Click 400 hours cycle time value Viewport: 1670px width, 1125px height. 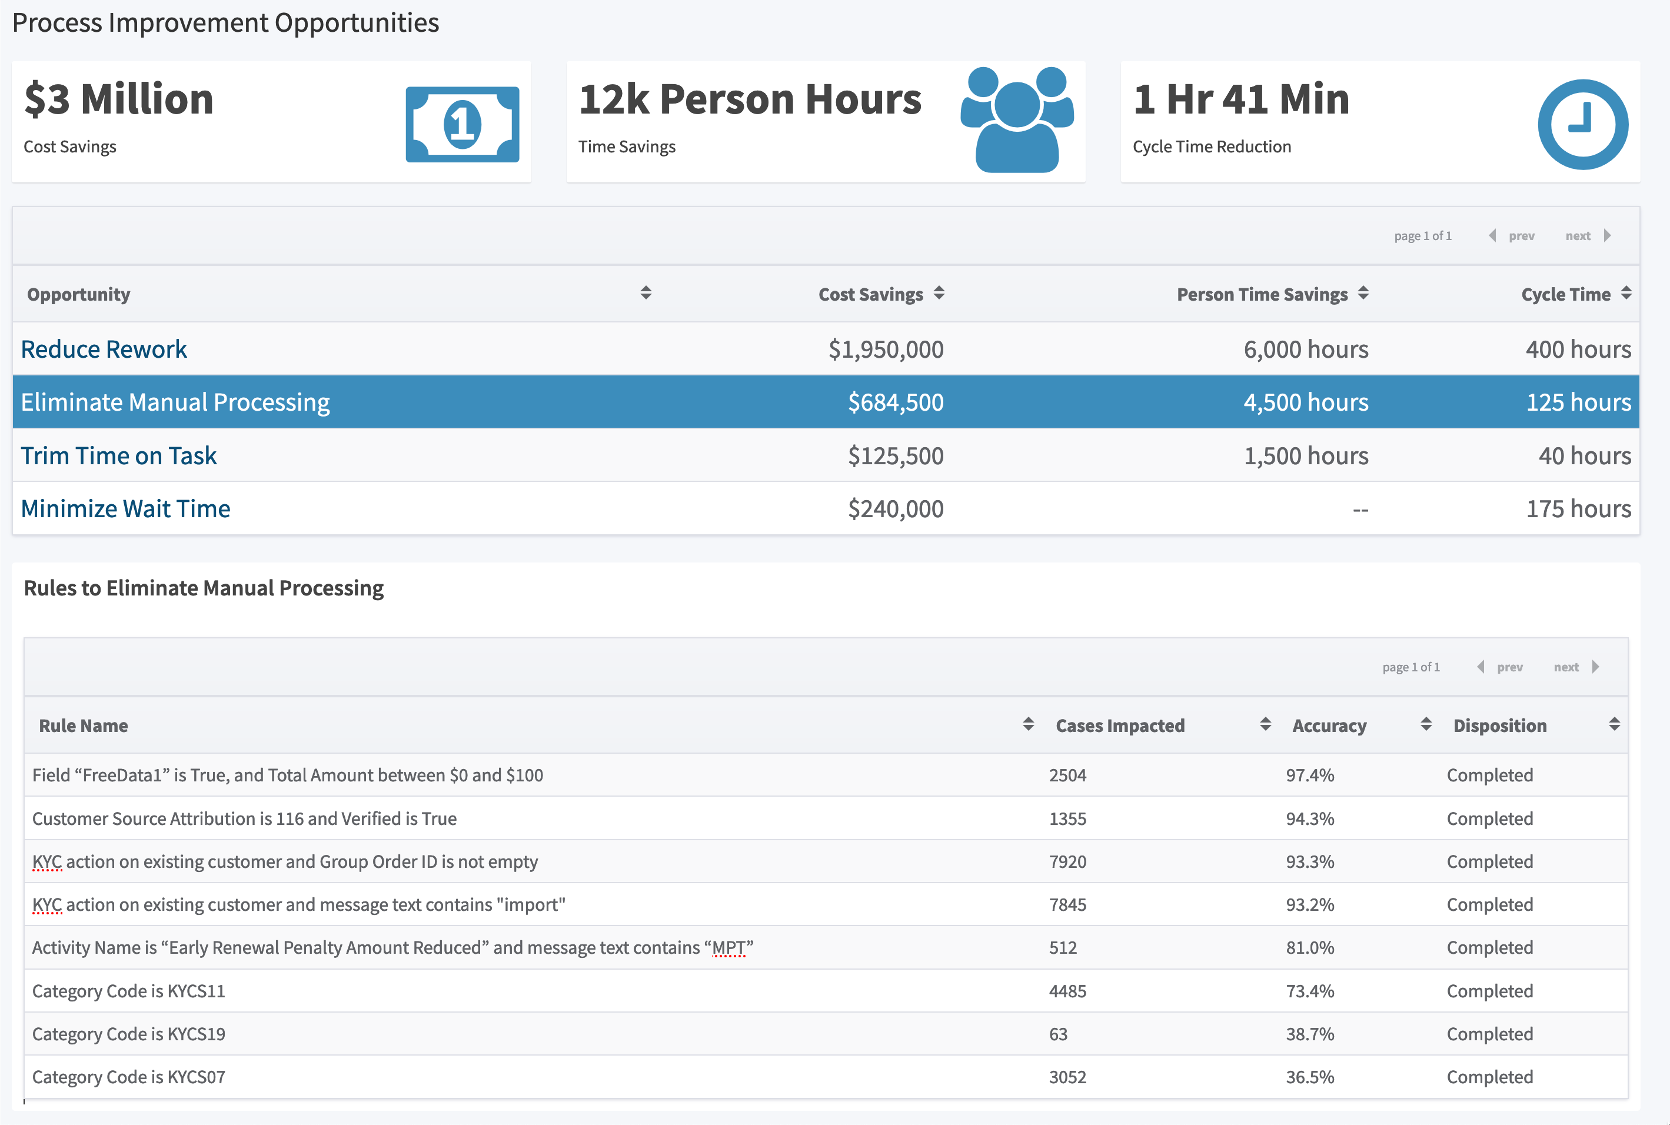(x=1578, y=349)
